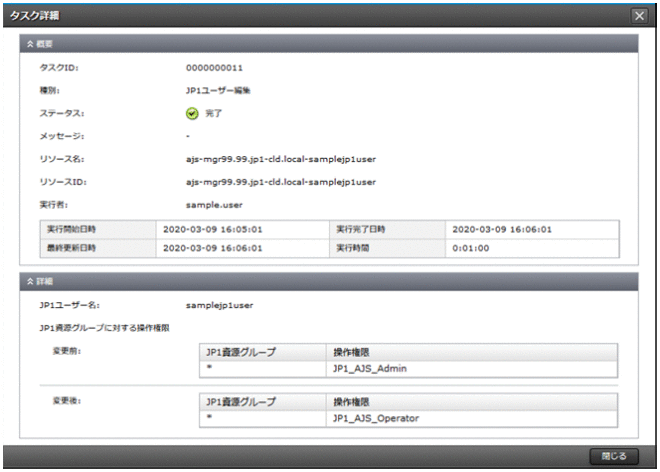Click JP1資源グループ column header in 変更前 table
This screenshot has width=660, height=472.
[x=263, y=352]
